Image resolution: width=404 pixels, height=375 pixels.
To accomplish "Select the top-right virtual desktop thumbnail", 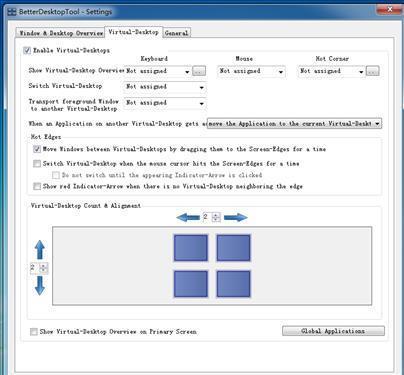I will [x=233, y=248].
